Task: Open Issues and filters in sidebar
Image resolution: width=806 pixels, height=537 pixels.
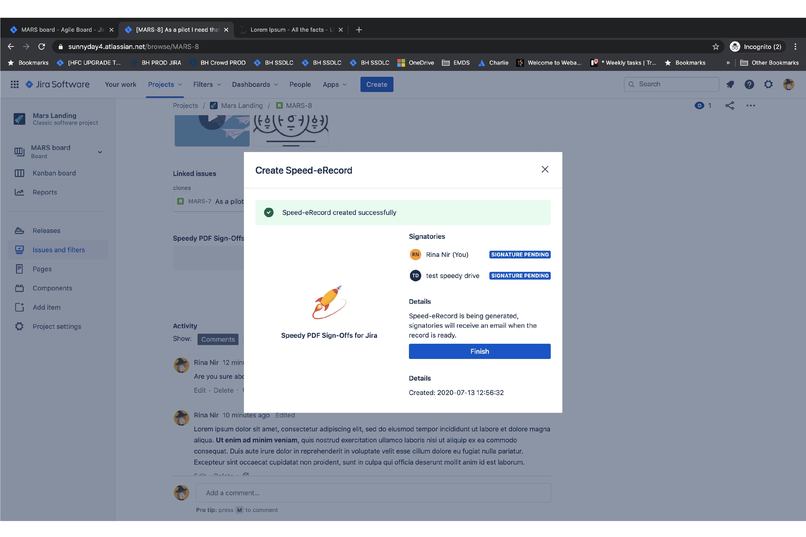Action: click(59, 250)
